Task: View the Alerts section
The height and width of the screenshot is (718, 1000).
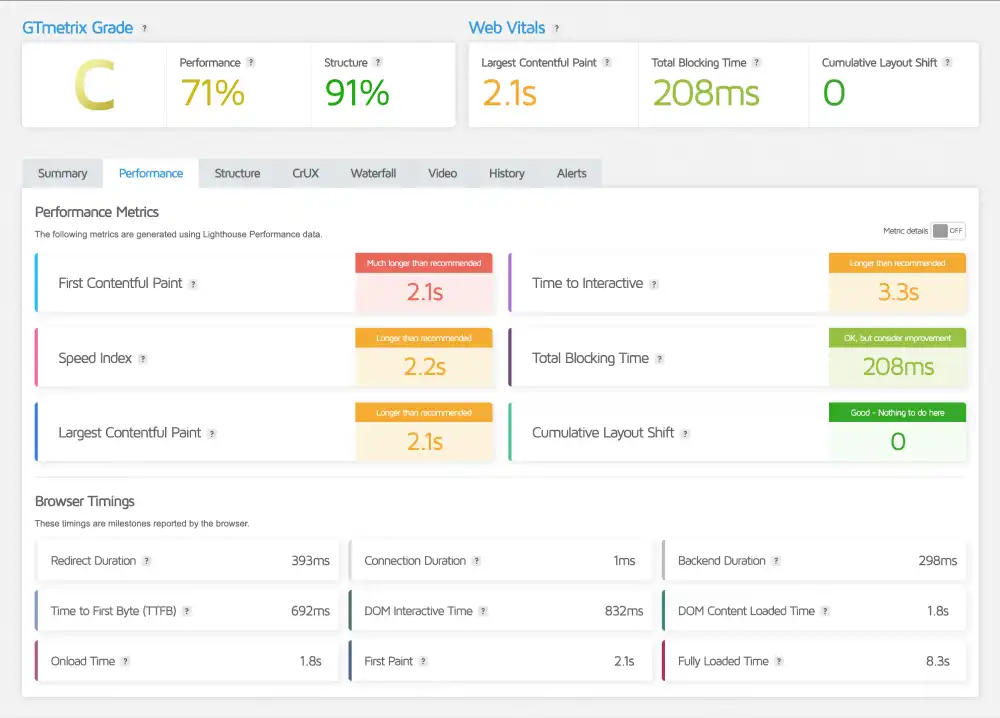Action: [x=571, y=173]
